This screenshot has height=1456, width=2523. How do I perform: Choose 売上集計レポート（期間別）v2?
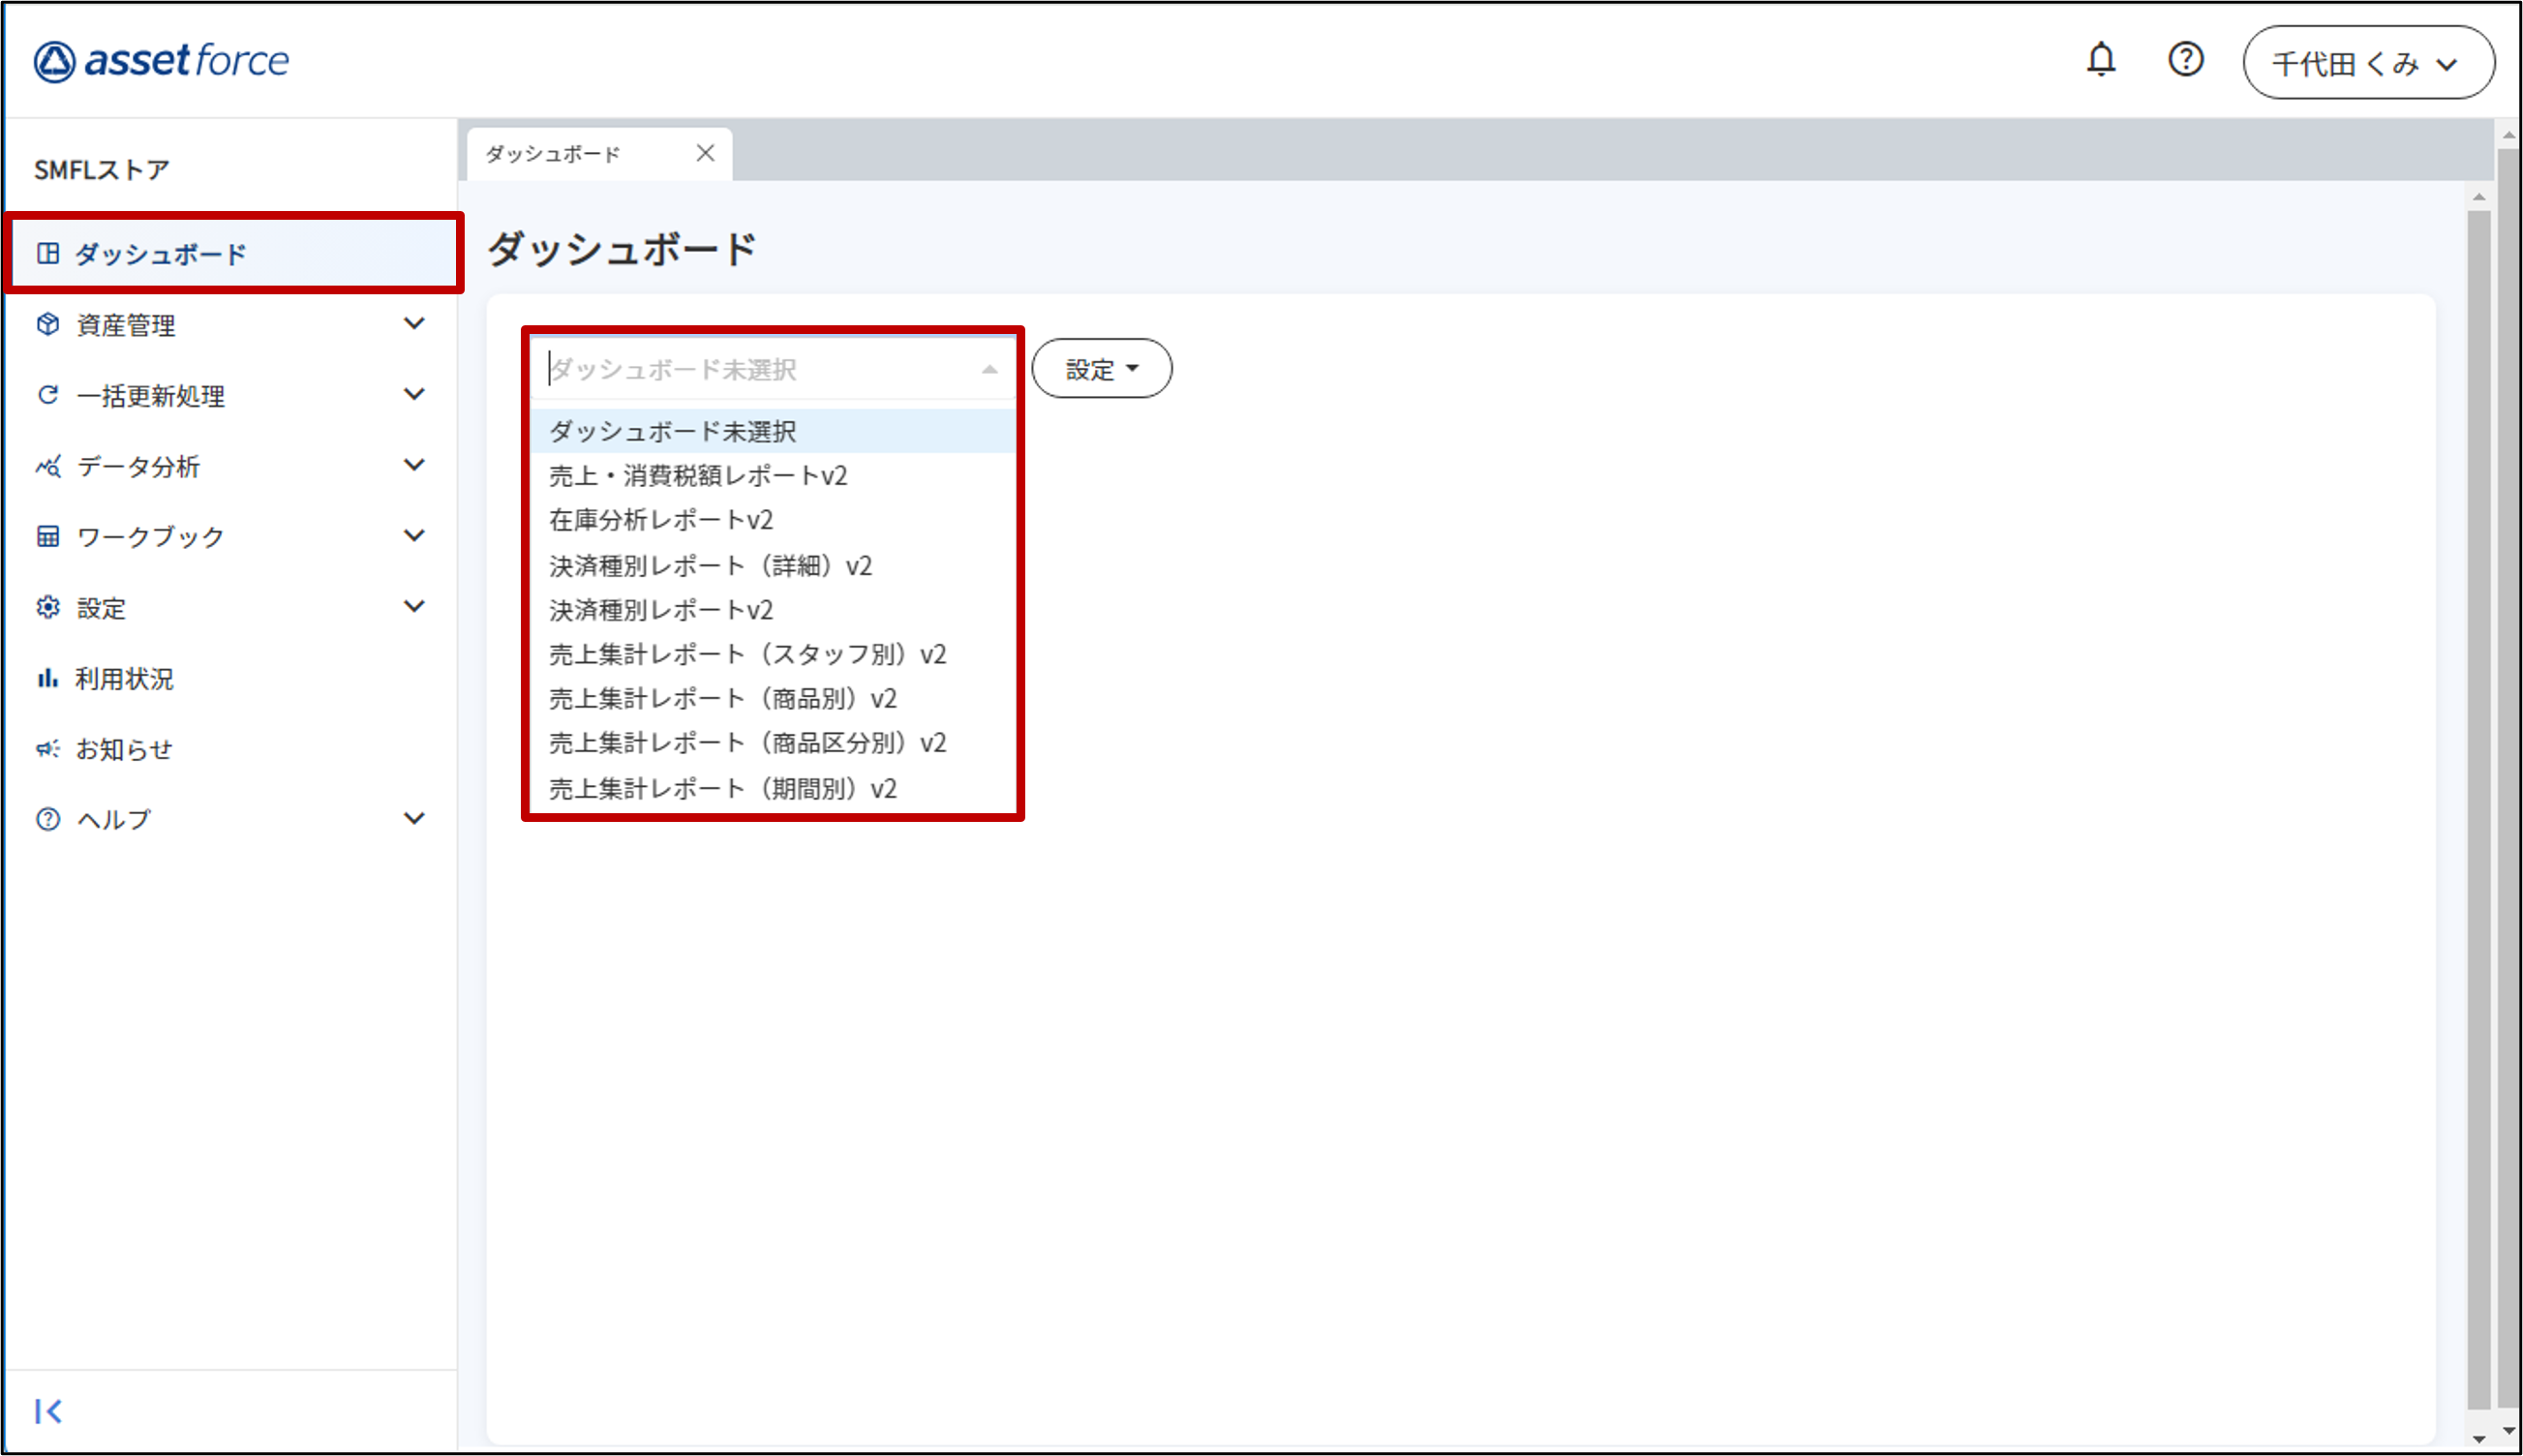click(x=722, y=789)
